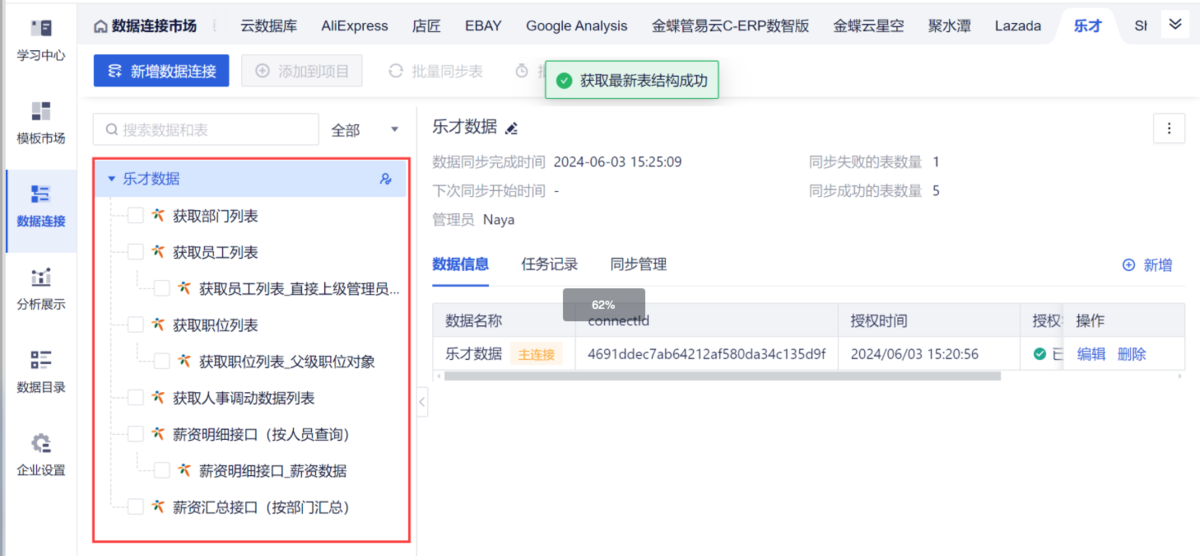Open 模板市场 in the sidebar
Screen dimensions: 1200x556
click(41, 123)
